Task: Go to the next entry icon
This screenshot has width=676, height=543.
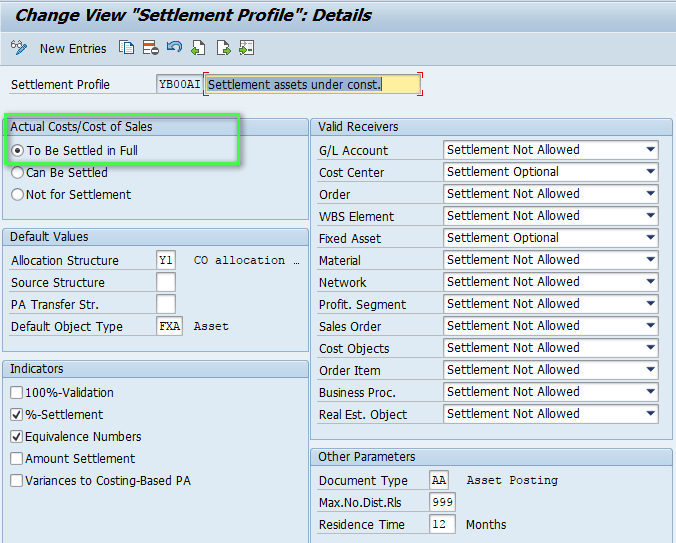Action: coord(223,48)
